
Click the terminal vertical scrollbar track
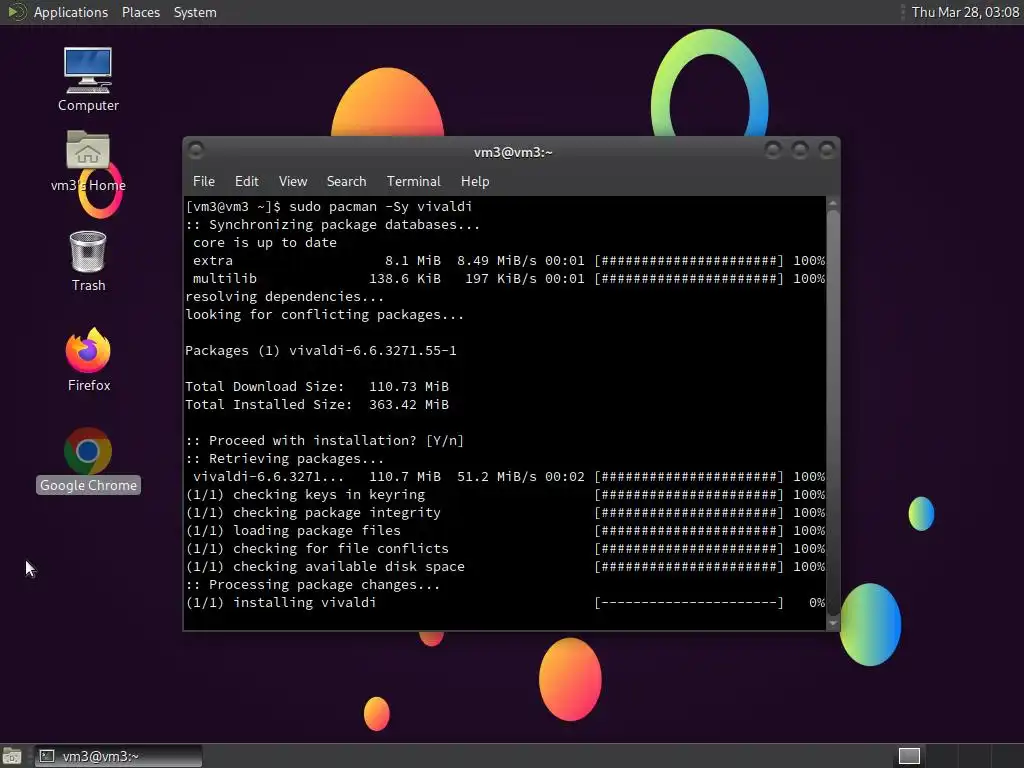coord(833,413)
